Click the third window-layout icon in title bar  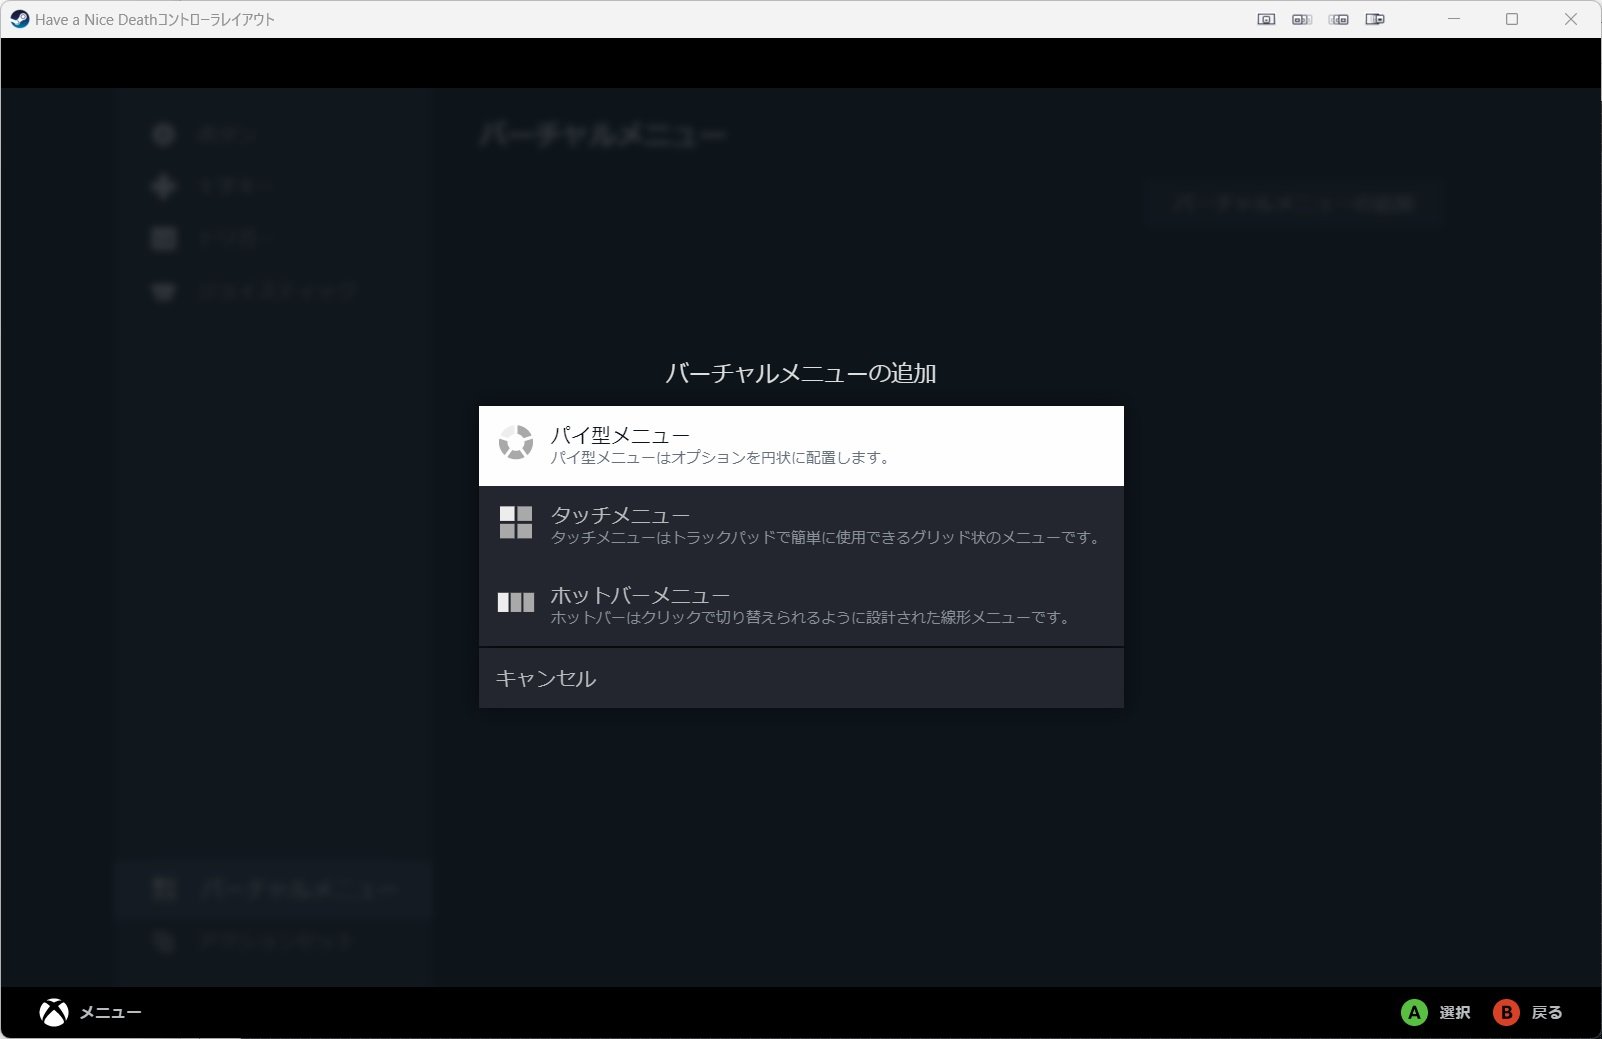pyautogui.click(x=1339, y=19)
